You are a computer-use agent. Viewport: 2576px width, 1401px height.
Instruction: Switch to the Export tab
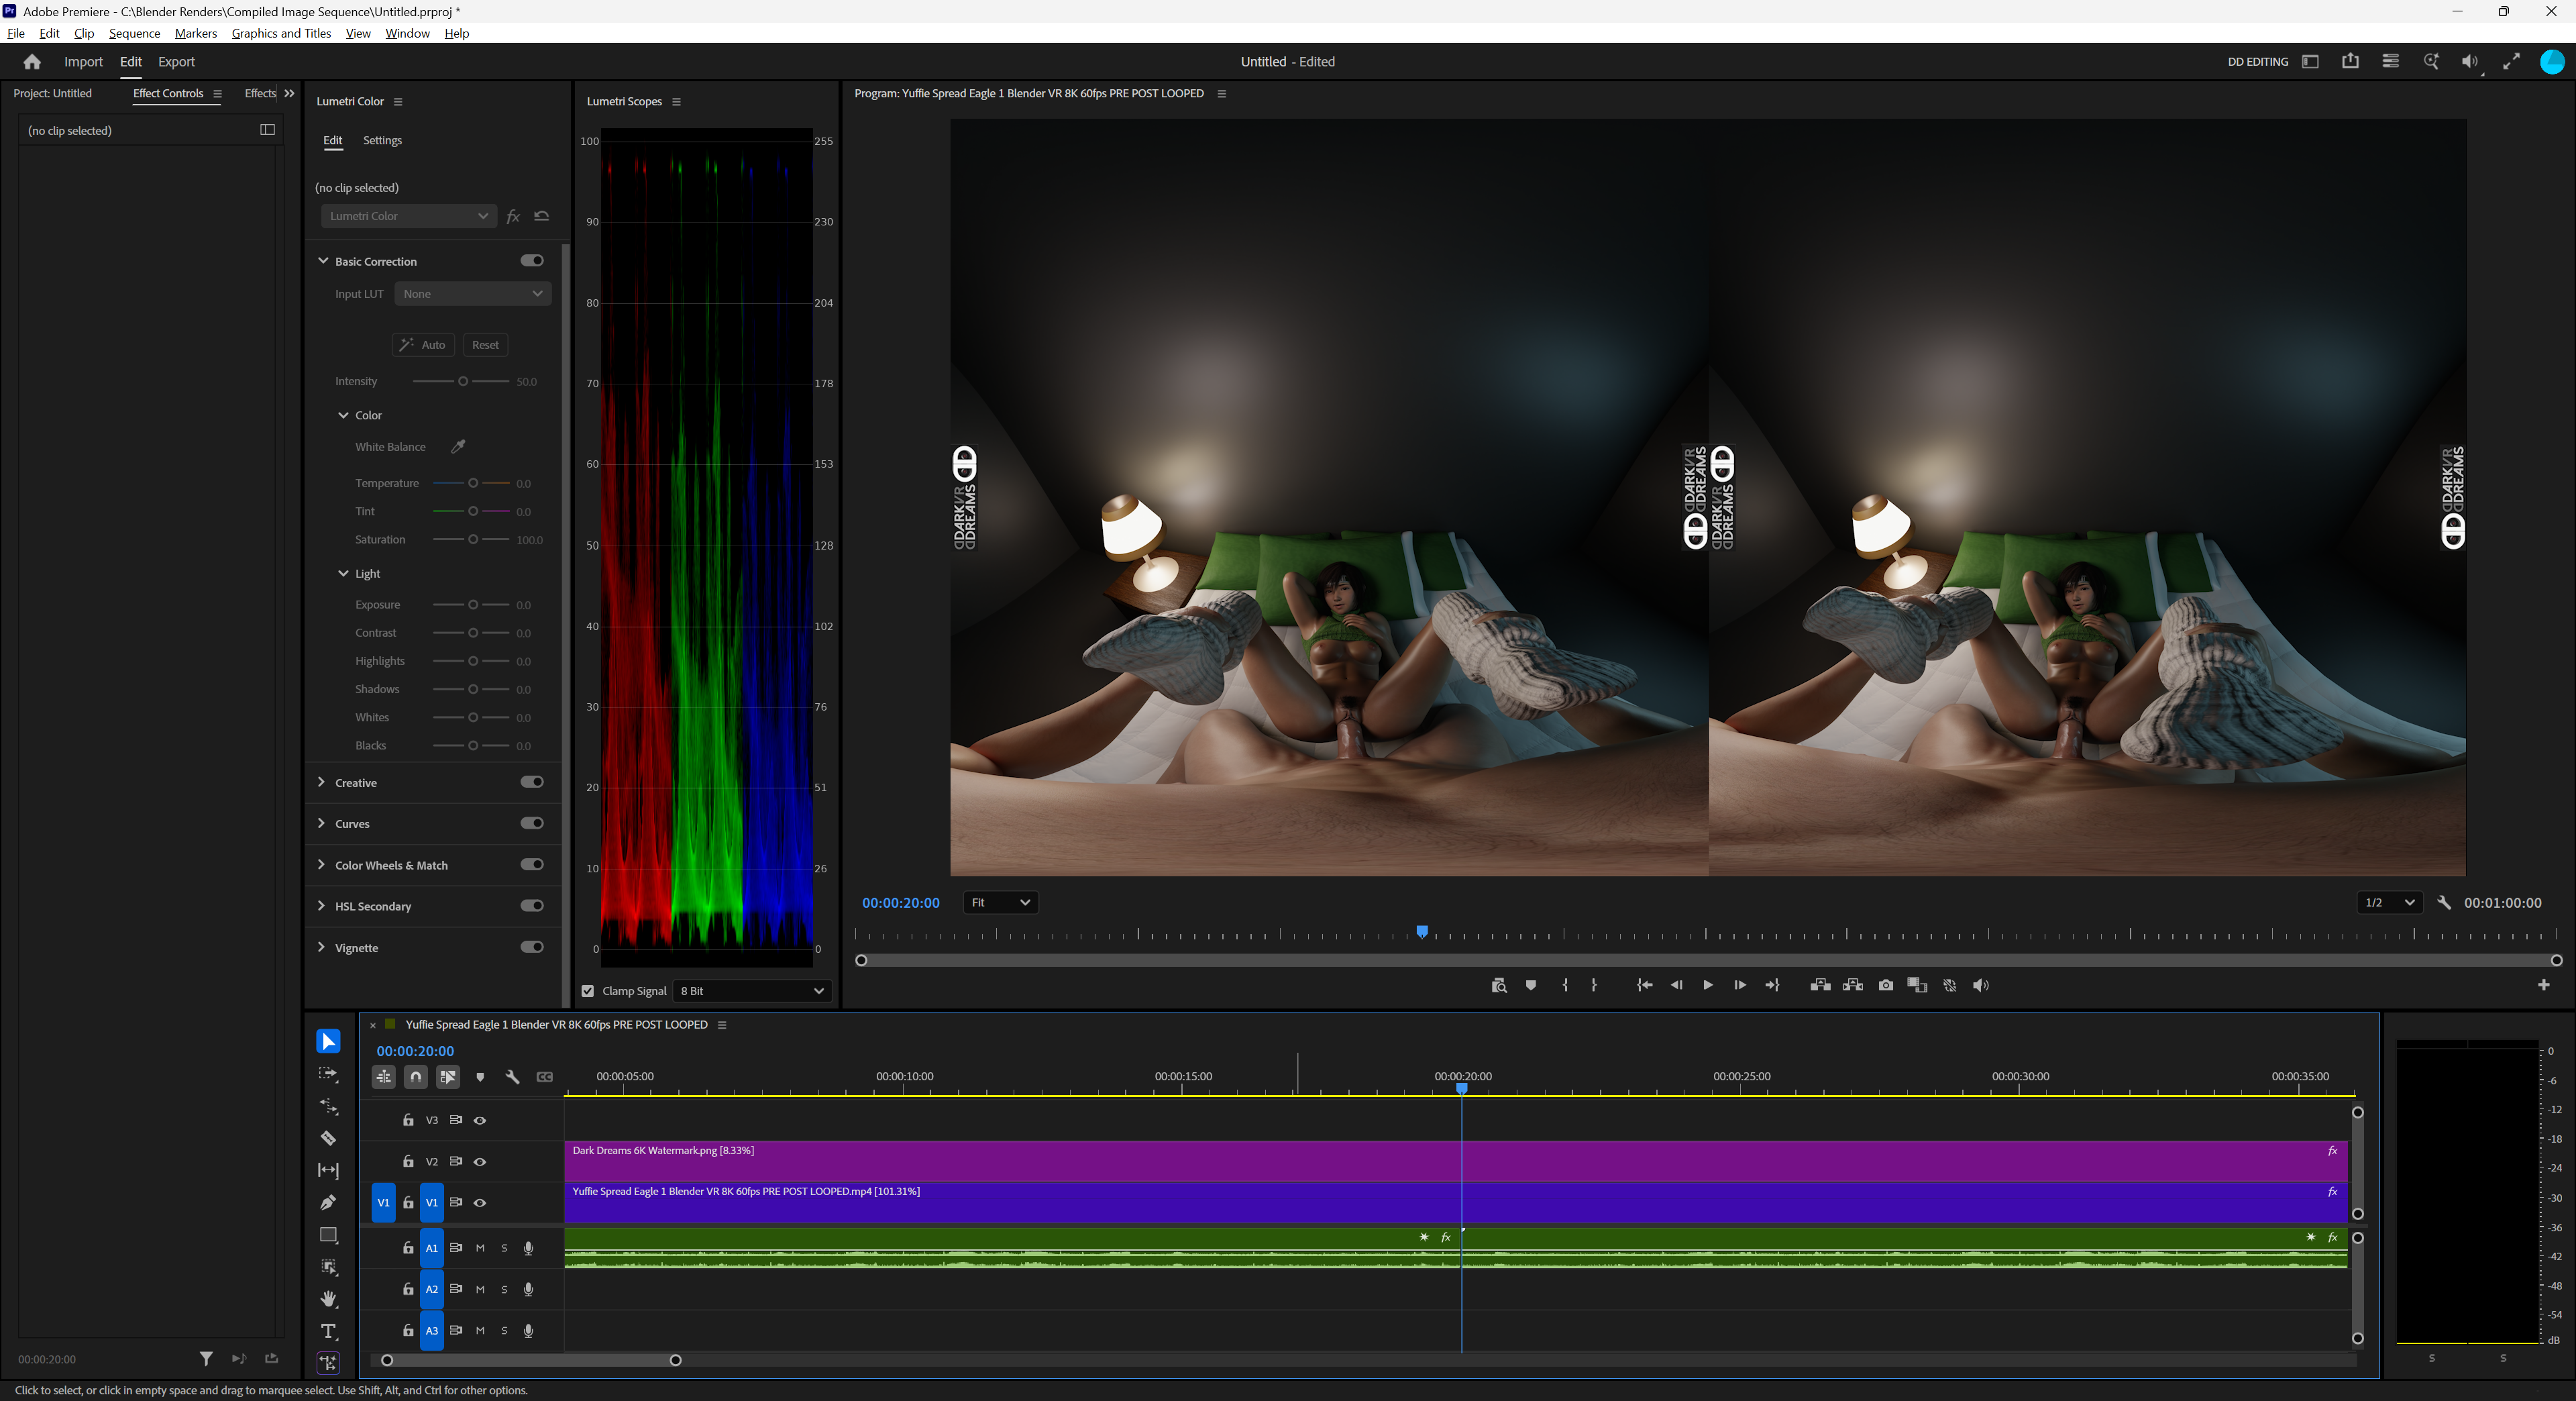[x=176, y=62]
